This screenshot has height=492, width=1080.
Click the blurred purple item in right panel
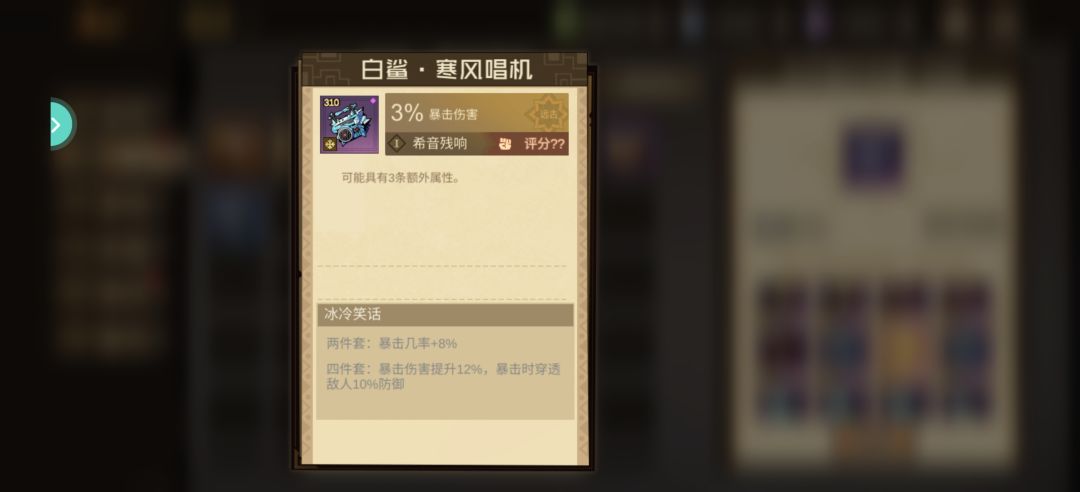tap(873, 157)
